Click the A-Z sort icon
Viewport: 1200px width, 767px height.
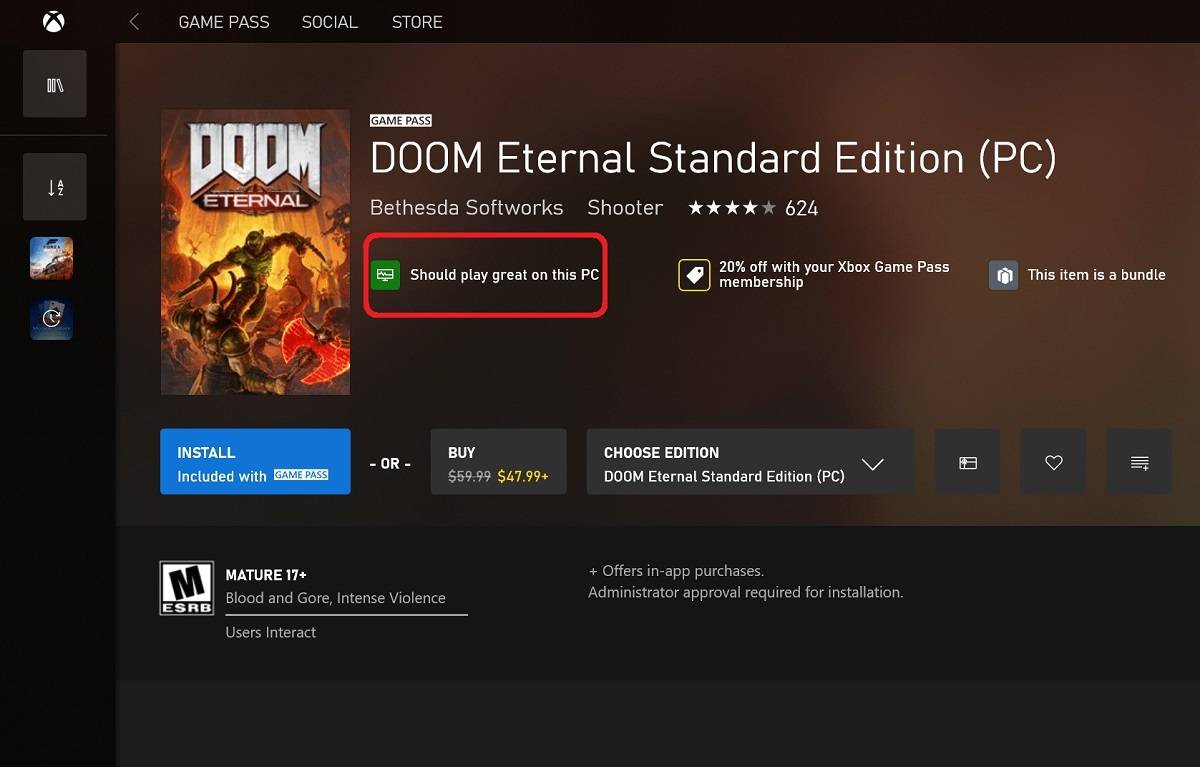55,187
